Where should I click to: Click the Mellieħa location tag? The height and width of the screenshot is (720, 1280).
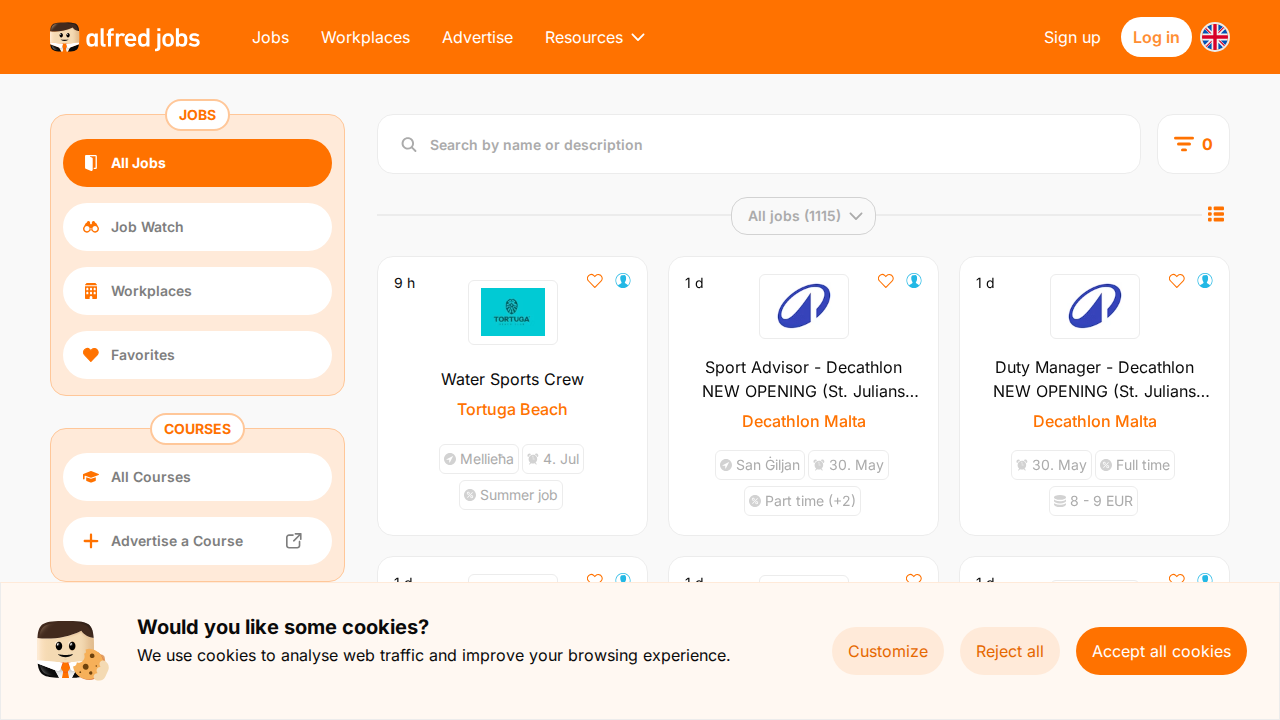coord(479,459)
